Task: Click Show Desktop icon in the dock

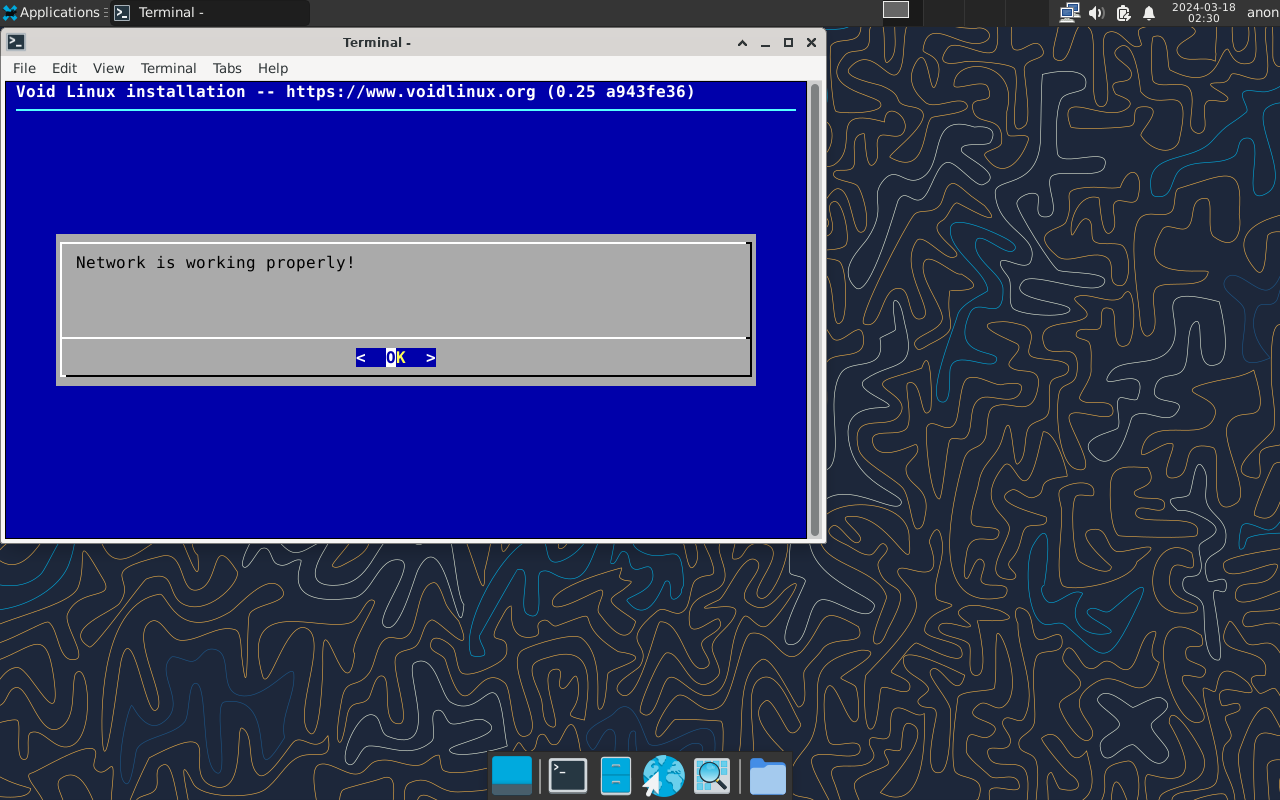Action: [512, 776]
